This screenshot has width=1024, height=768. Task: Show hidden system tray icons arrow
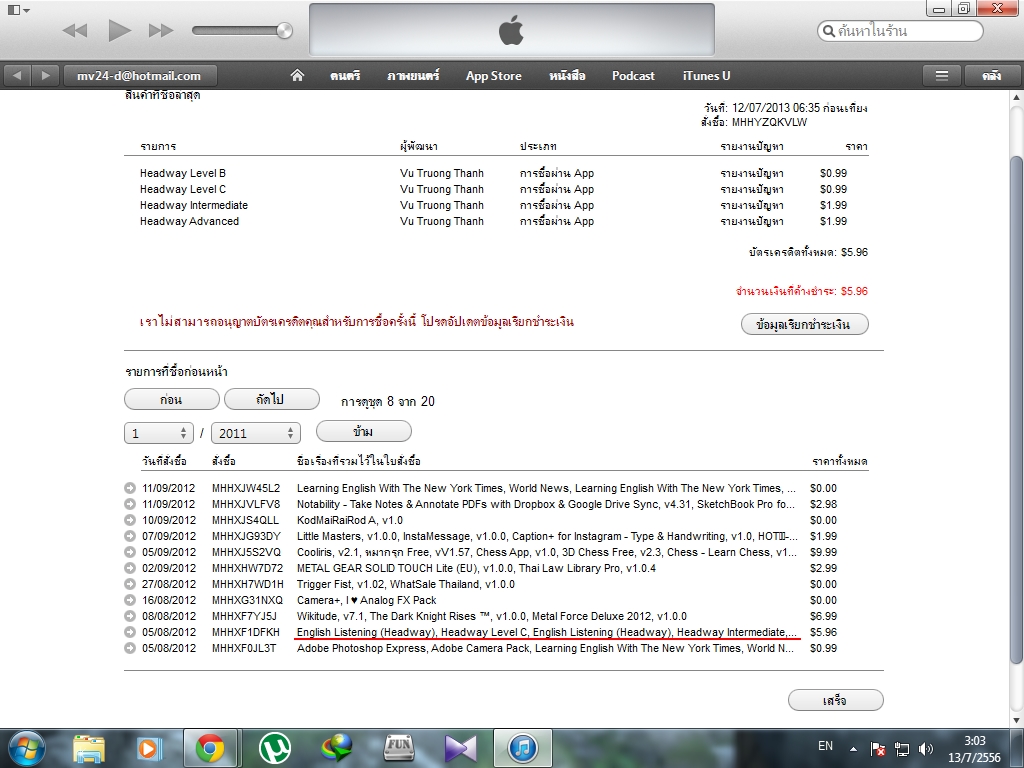[854, 748]
